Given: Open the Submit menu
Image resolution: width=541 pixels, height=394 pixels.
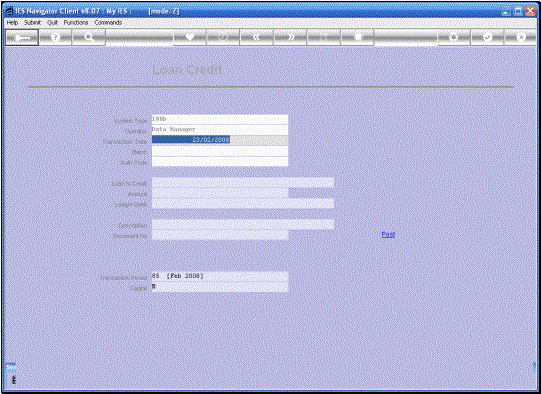Looking at the screenshot, I should click(x=32, y=22).
